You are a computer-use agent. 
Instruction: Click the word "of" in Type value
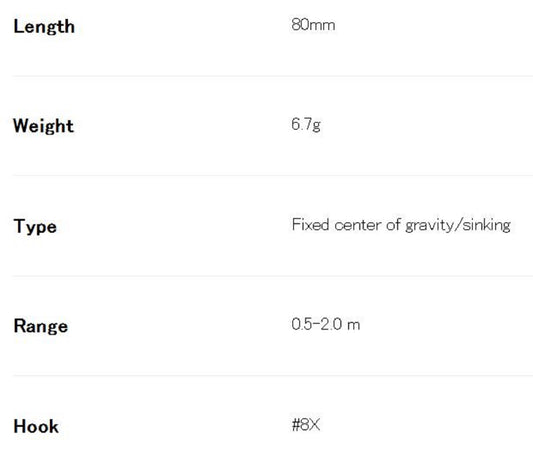pos(393,225)
